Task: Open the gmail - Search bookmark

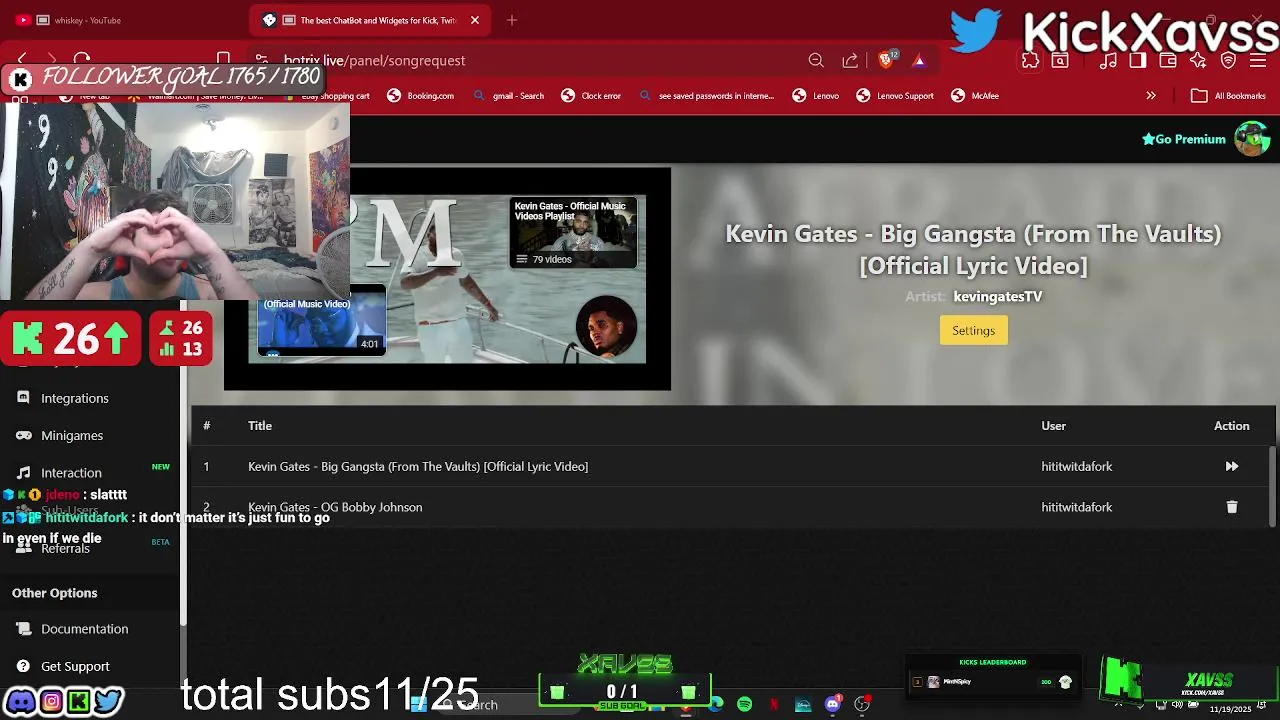Action: [x=508, y=96]
